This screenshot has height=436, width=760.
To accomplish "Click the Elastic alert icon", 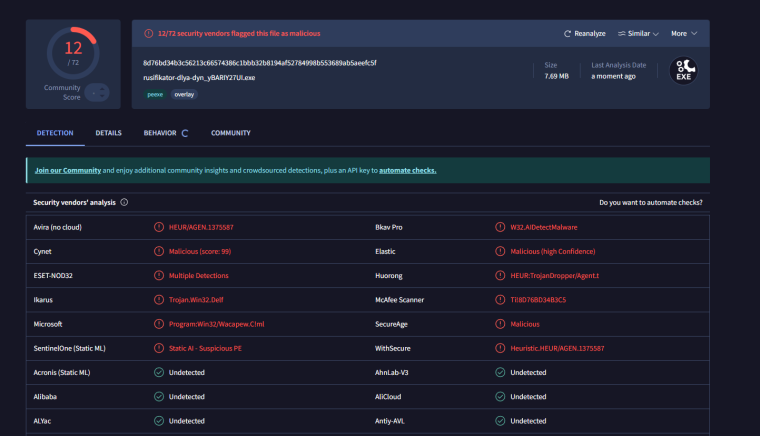I will pos(500,251).
